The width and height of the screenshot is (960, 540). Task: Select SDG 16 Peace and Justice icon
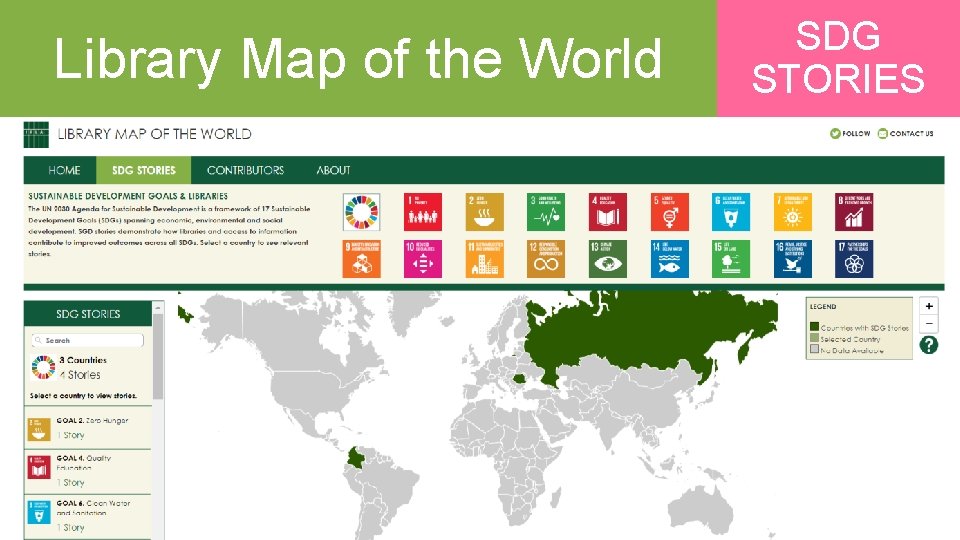click(792, 259)
